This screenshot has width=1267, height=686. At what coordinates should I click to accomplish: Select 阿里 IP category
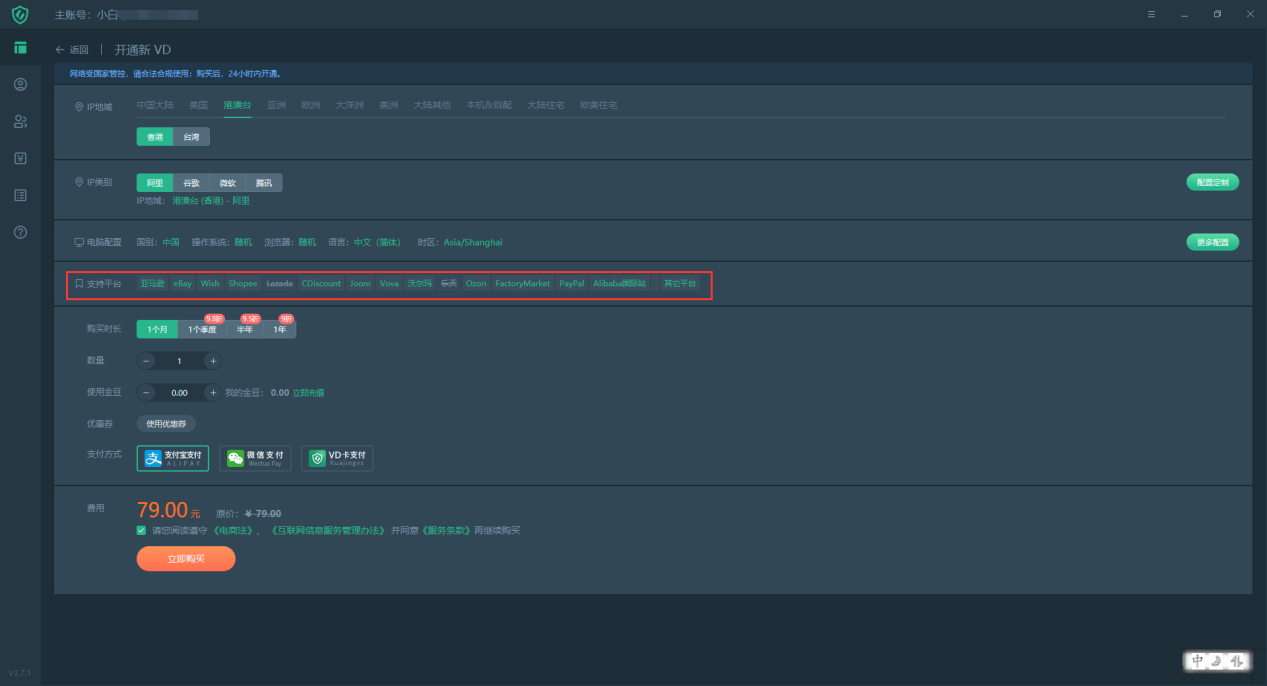(x=155, y=183)
